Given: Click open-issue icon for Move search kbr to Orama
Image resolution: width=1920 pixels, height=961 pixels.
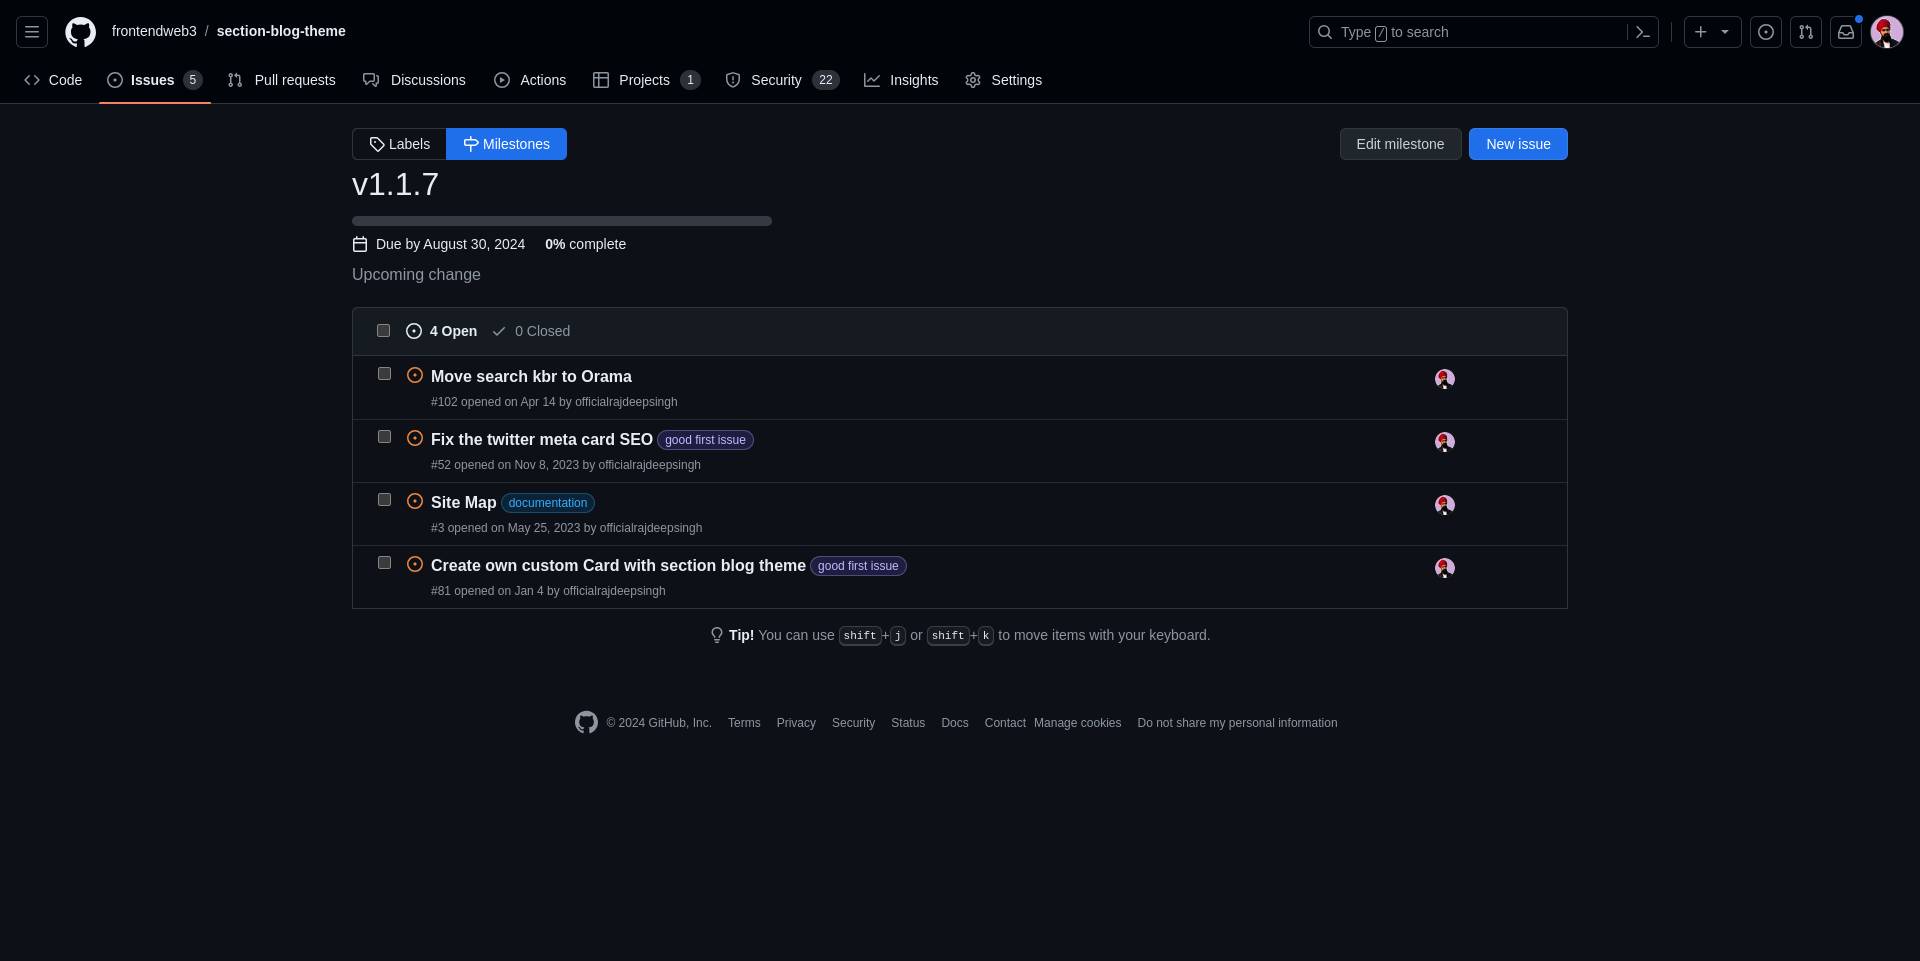Looking at the screenshot, I should (x=415, y=375).
